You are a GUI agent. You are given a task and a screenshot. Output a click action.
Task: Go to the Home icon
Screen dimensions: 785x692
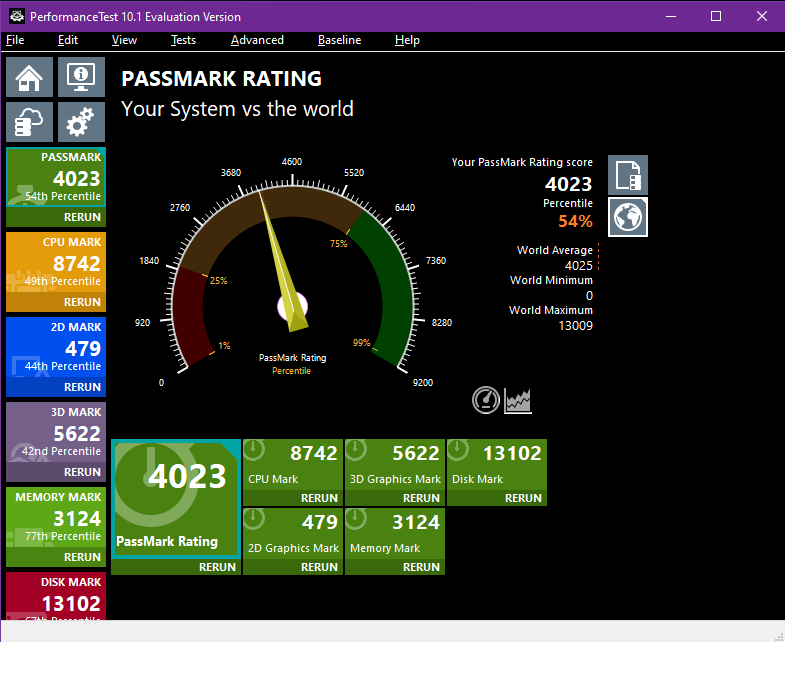[29, 77]
